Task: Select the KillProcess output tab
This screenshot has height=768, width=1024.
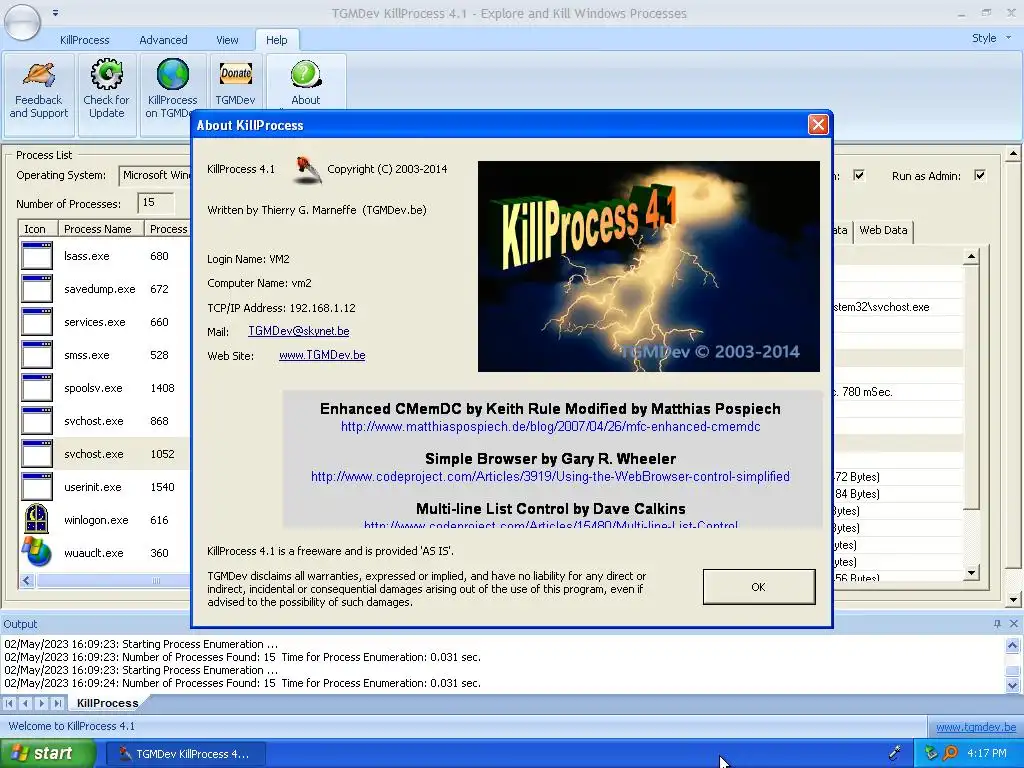Action: click(108, 703)
